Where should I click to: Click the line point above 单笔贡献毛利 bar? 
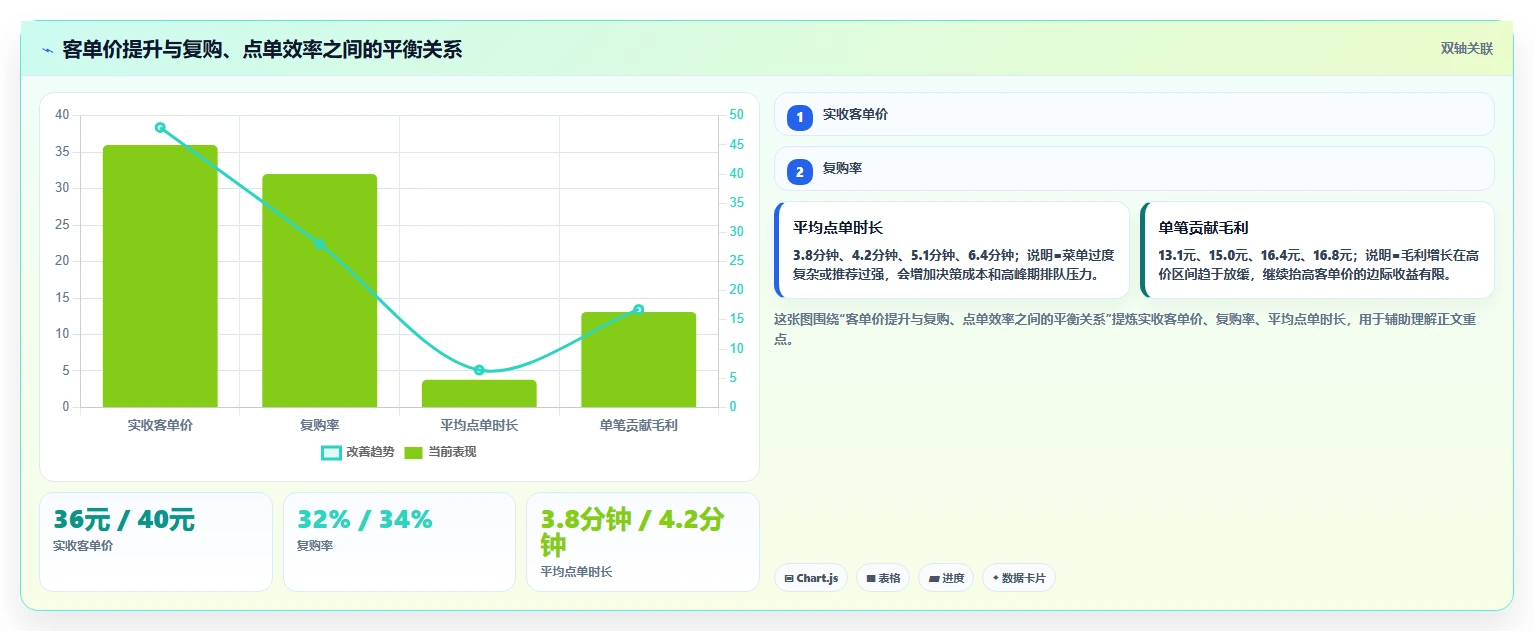pyautogui.click(x=639, y=310)
